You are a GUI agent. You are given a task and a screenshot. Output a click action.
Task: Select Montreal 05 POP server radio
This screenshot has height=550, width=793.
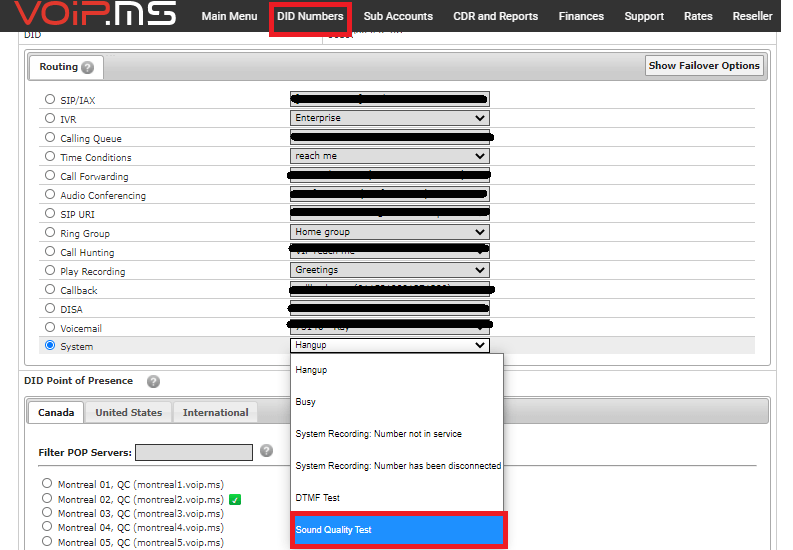(47, 541)
